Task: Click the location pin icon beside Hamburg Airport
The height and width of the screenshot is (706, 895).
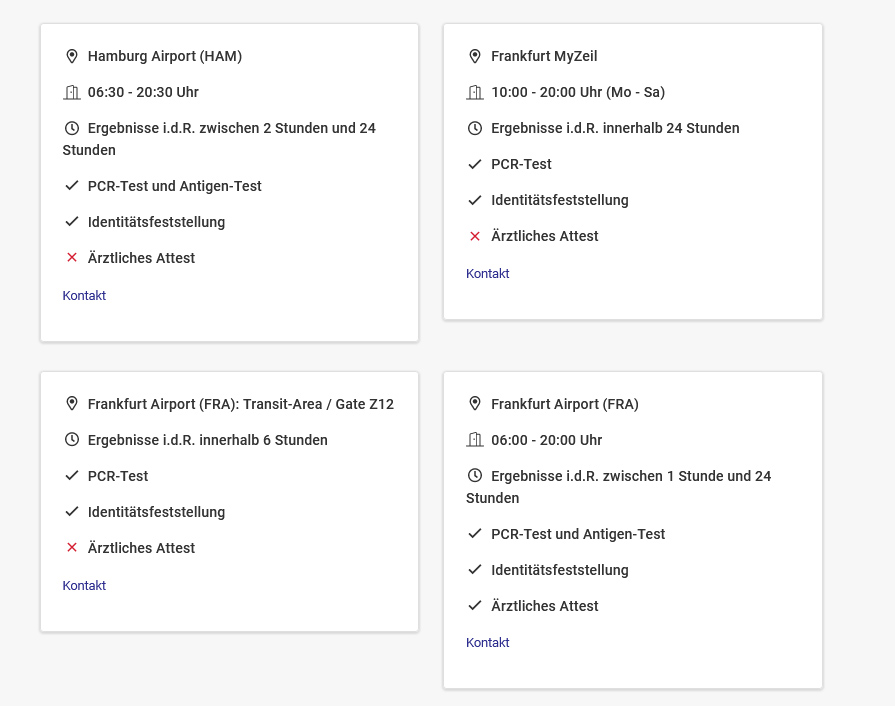Action: (x=72, y=56)
